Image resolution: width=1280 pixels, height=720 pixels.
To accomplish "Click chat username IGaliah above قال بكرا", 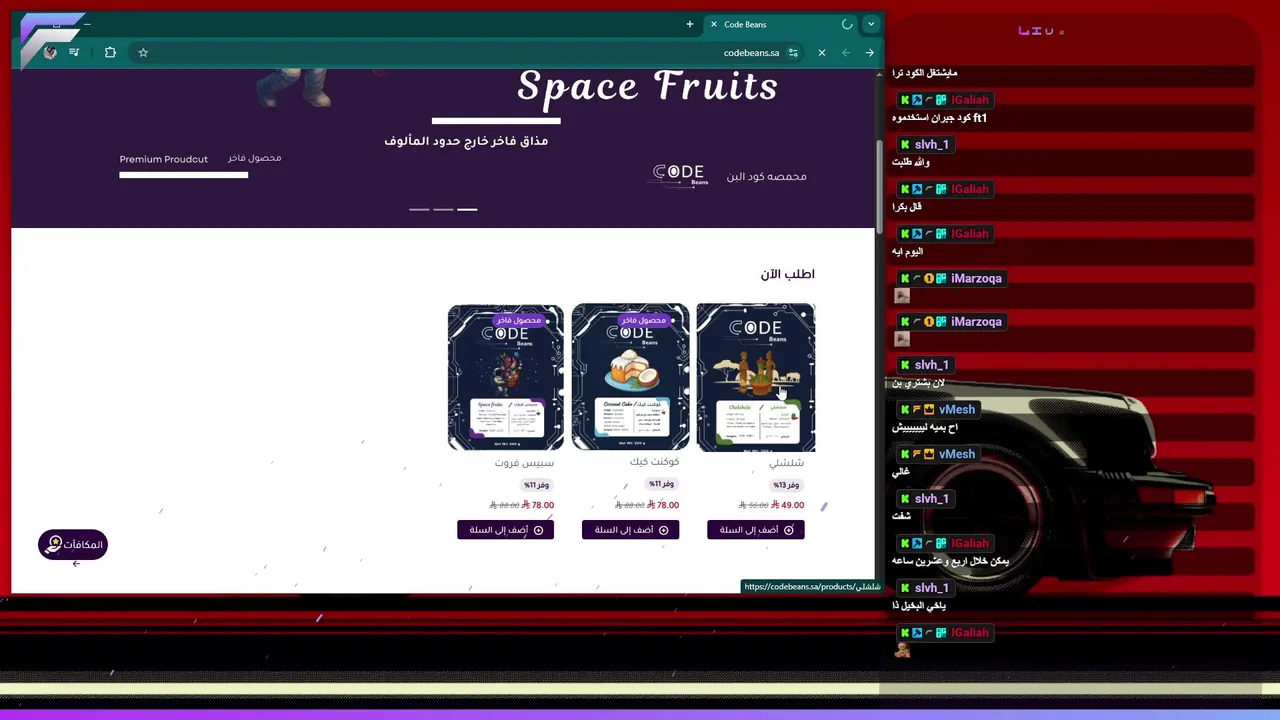I will point(969,189).
